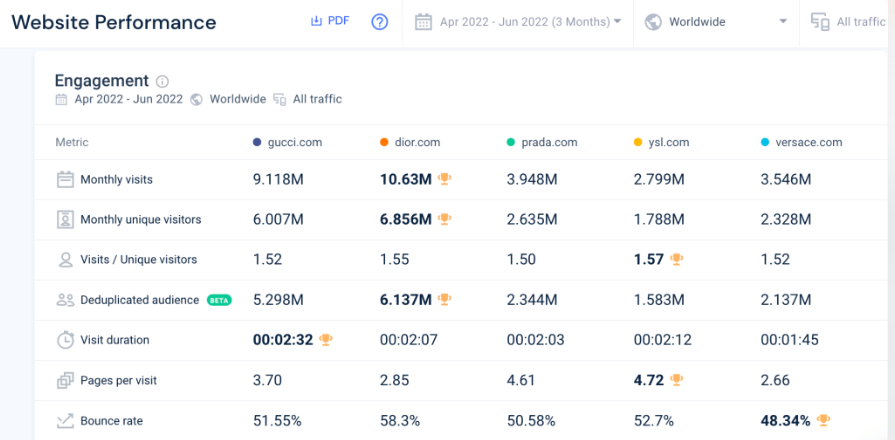Open the Worldwide country dropdown
The width and height of the screenshot is (895, 440).
click(716, 22)
